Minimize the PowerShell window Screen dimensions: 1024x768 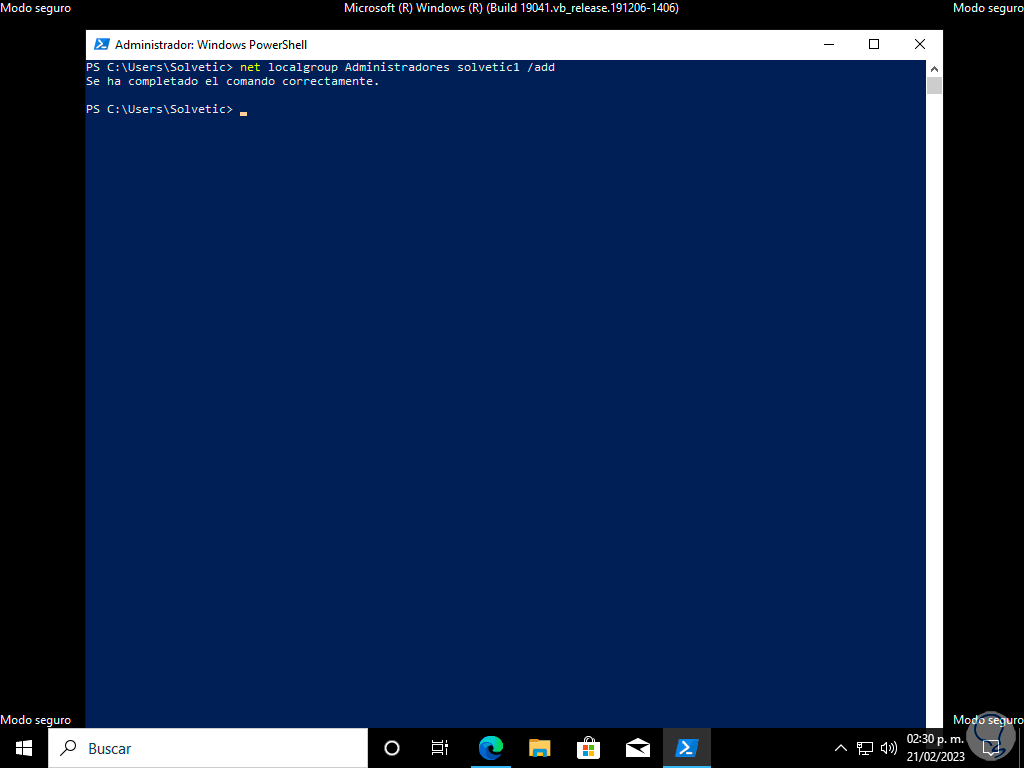[x=829, y=44]
